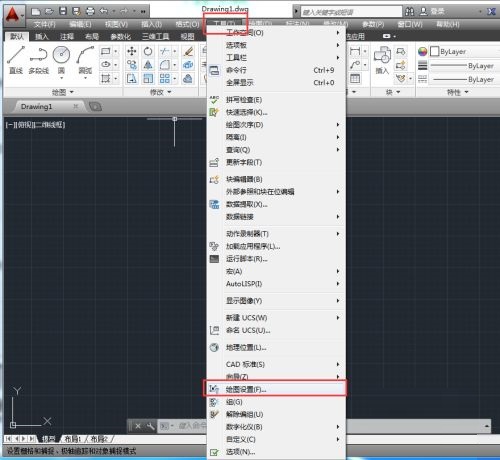The image size is (500, 460).
Task: Click the [俯视] view control label
Action: tap(24, 125)
